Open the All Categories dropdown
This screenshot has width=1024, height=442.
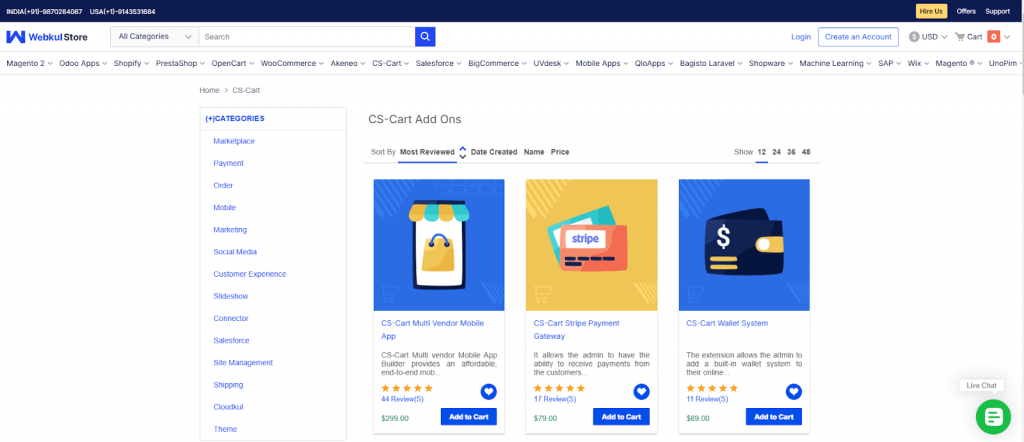point(155,37)
